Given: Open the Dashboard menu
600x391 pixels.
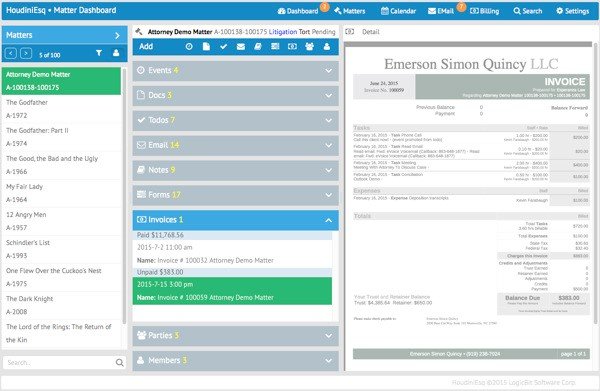Looking at the screenshot, I should click(x=298, y=11).
